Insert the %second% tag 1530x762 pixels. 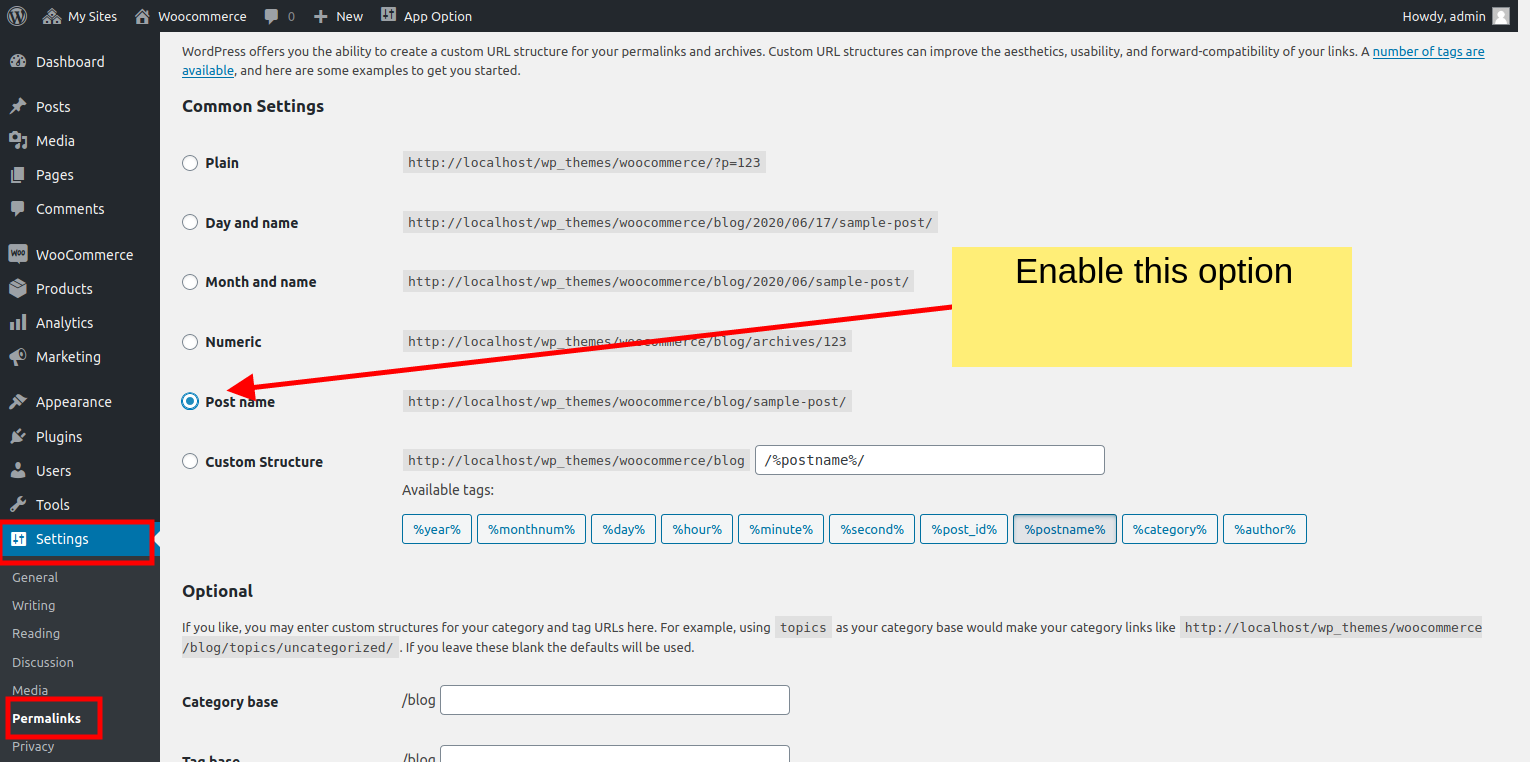click(x=872, y=529)
